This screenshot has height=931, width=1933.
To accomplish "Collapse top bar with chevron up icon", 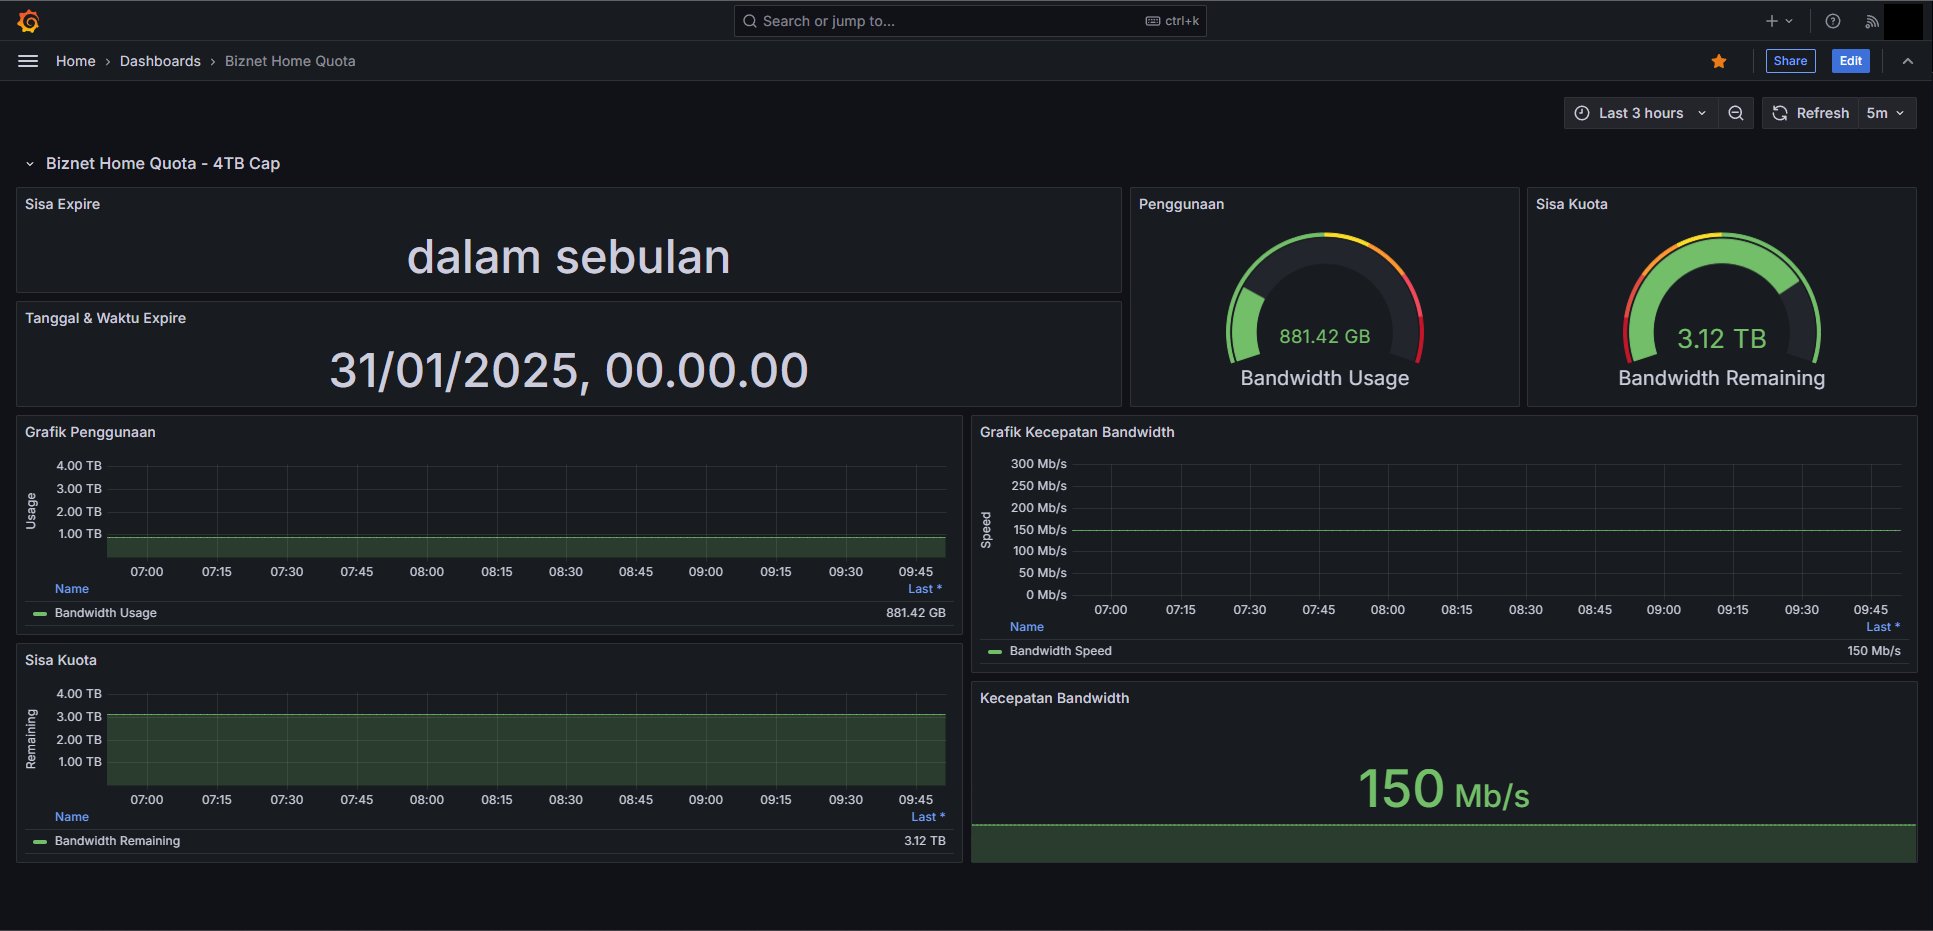I will (1908, 61).
